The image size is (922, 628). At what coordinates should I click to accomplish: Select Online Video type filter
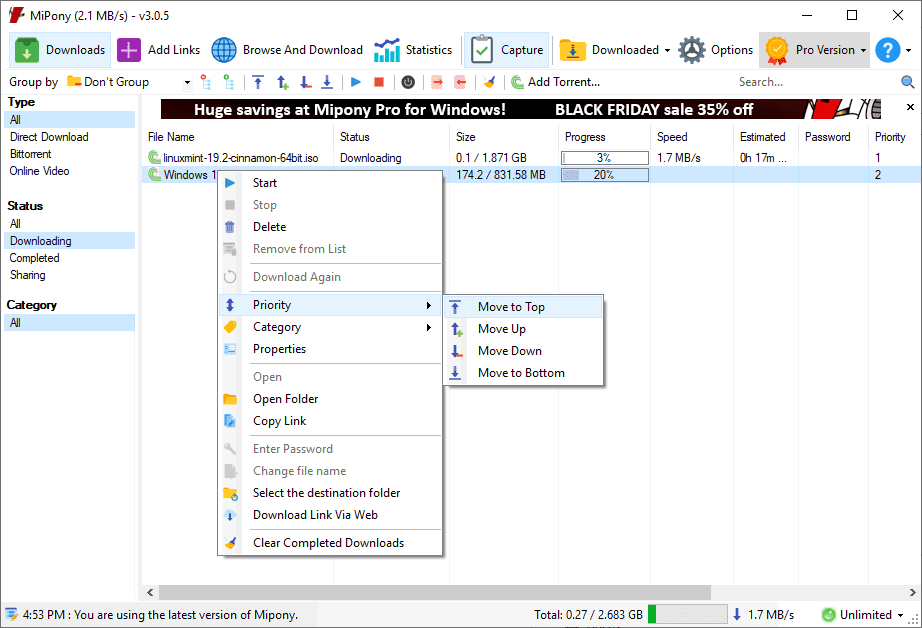tap(39, 171)
